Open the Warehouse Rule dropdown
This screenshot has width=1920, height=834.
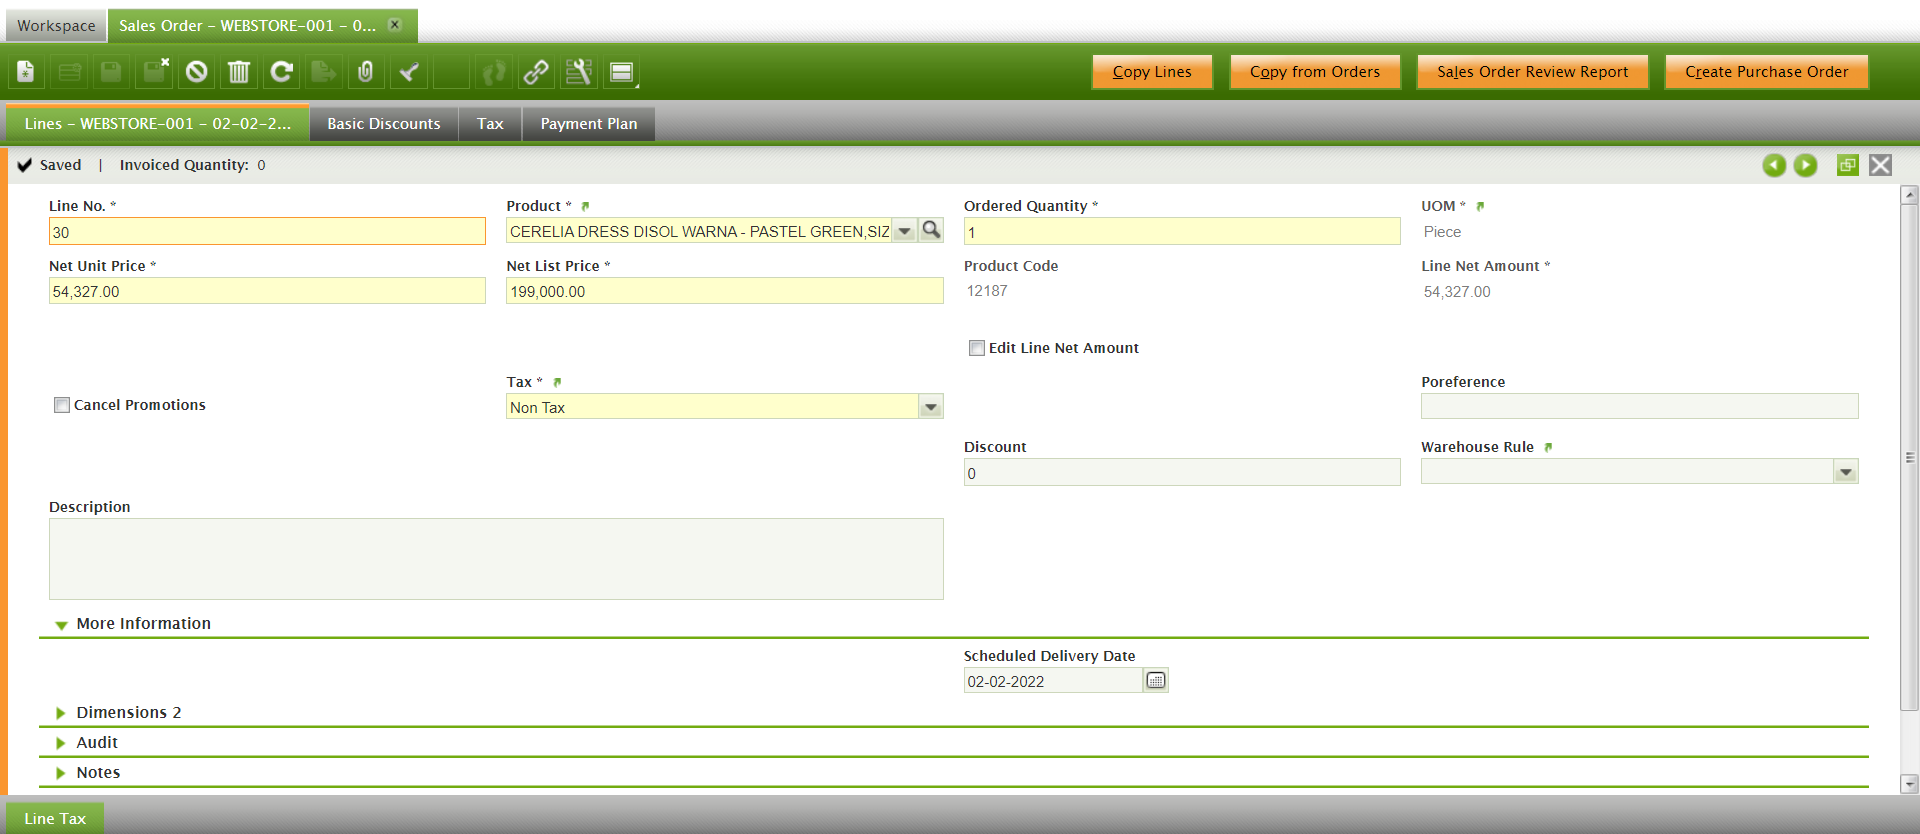(1846, 472)
